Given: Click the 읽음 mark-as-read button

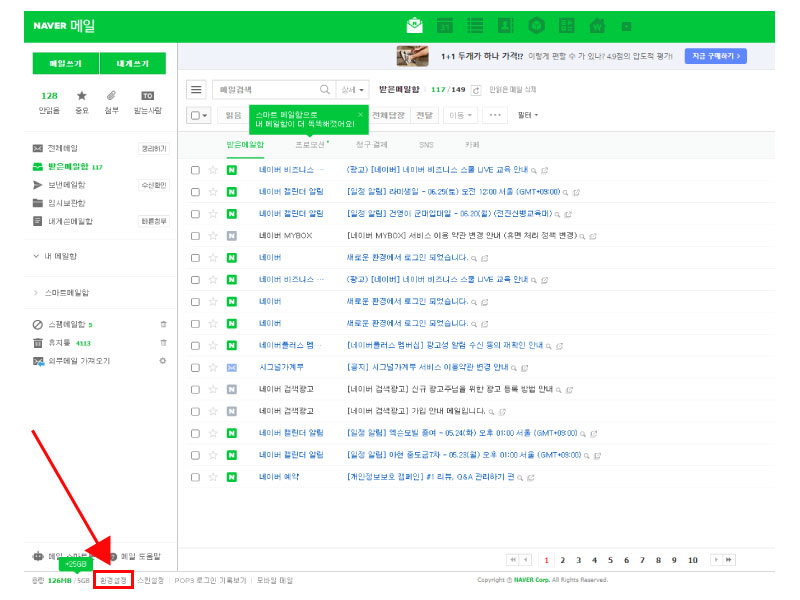Looking at the screenshot, I should [233, 115].
